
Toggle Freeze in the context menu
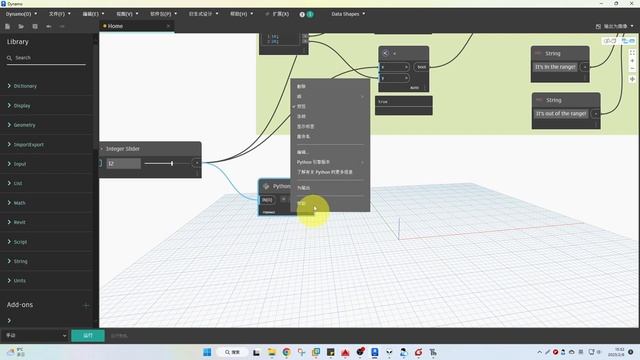[301, 116]
